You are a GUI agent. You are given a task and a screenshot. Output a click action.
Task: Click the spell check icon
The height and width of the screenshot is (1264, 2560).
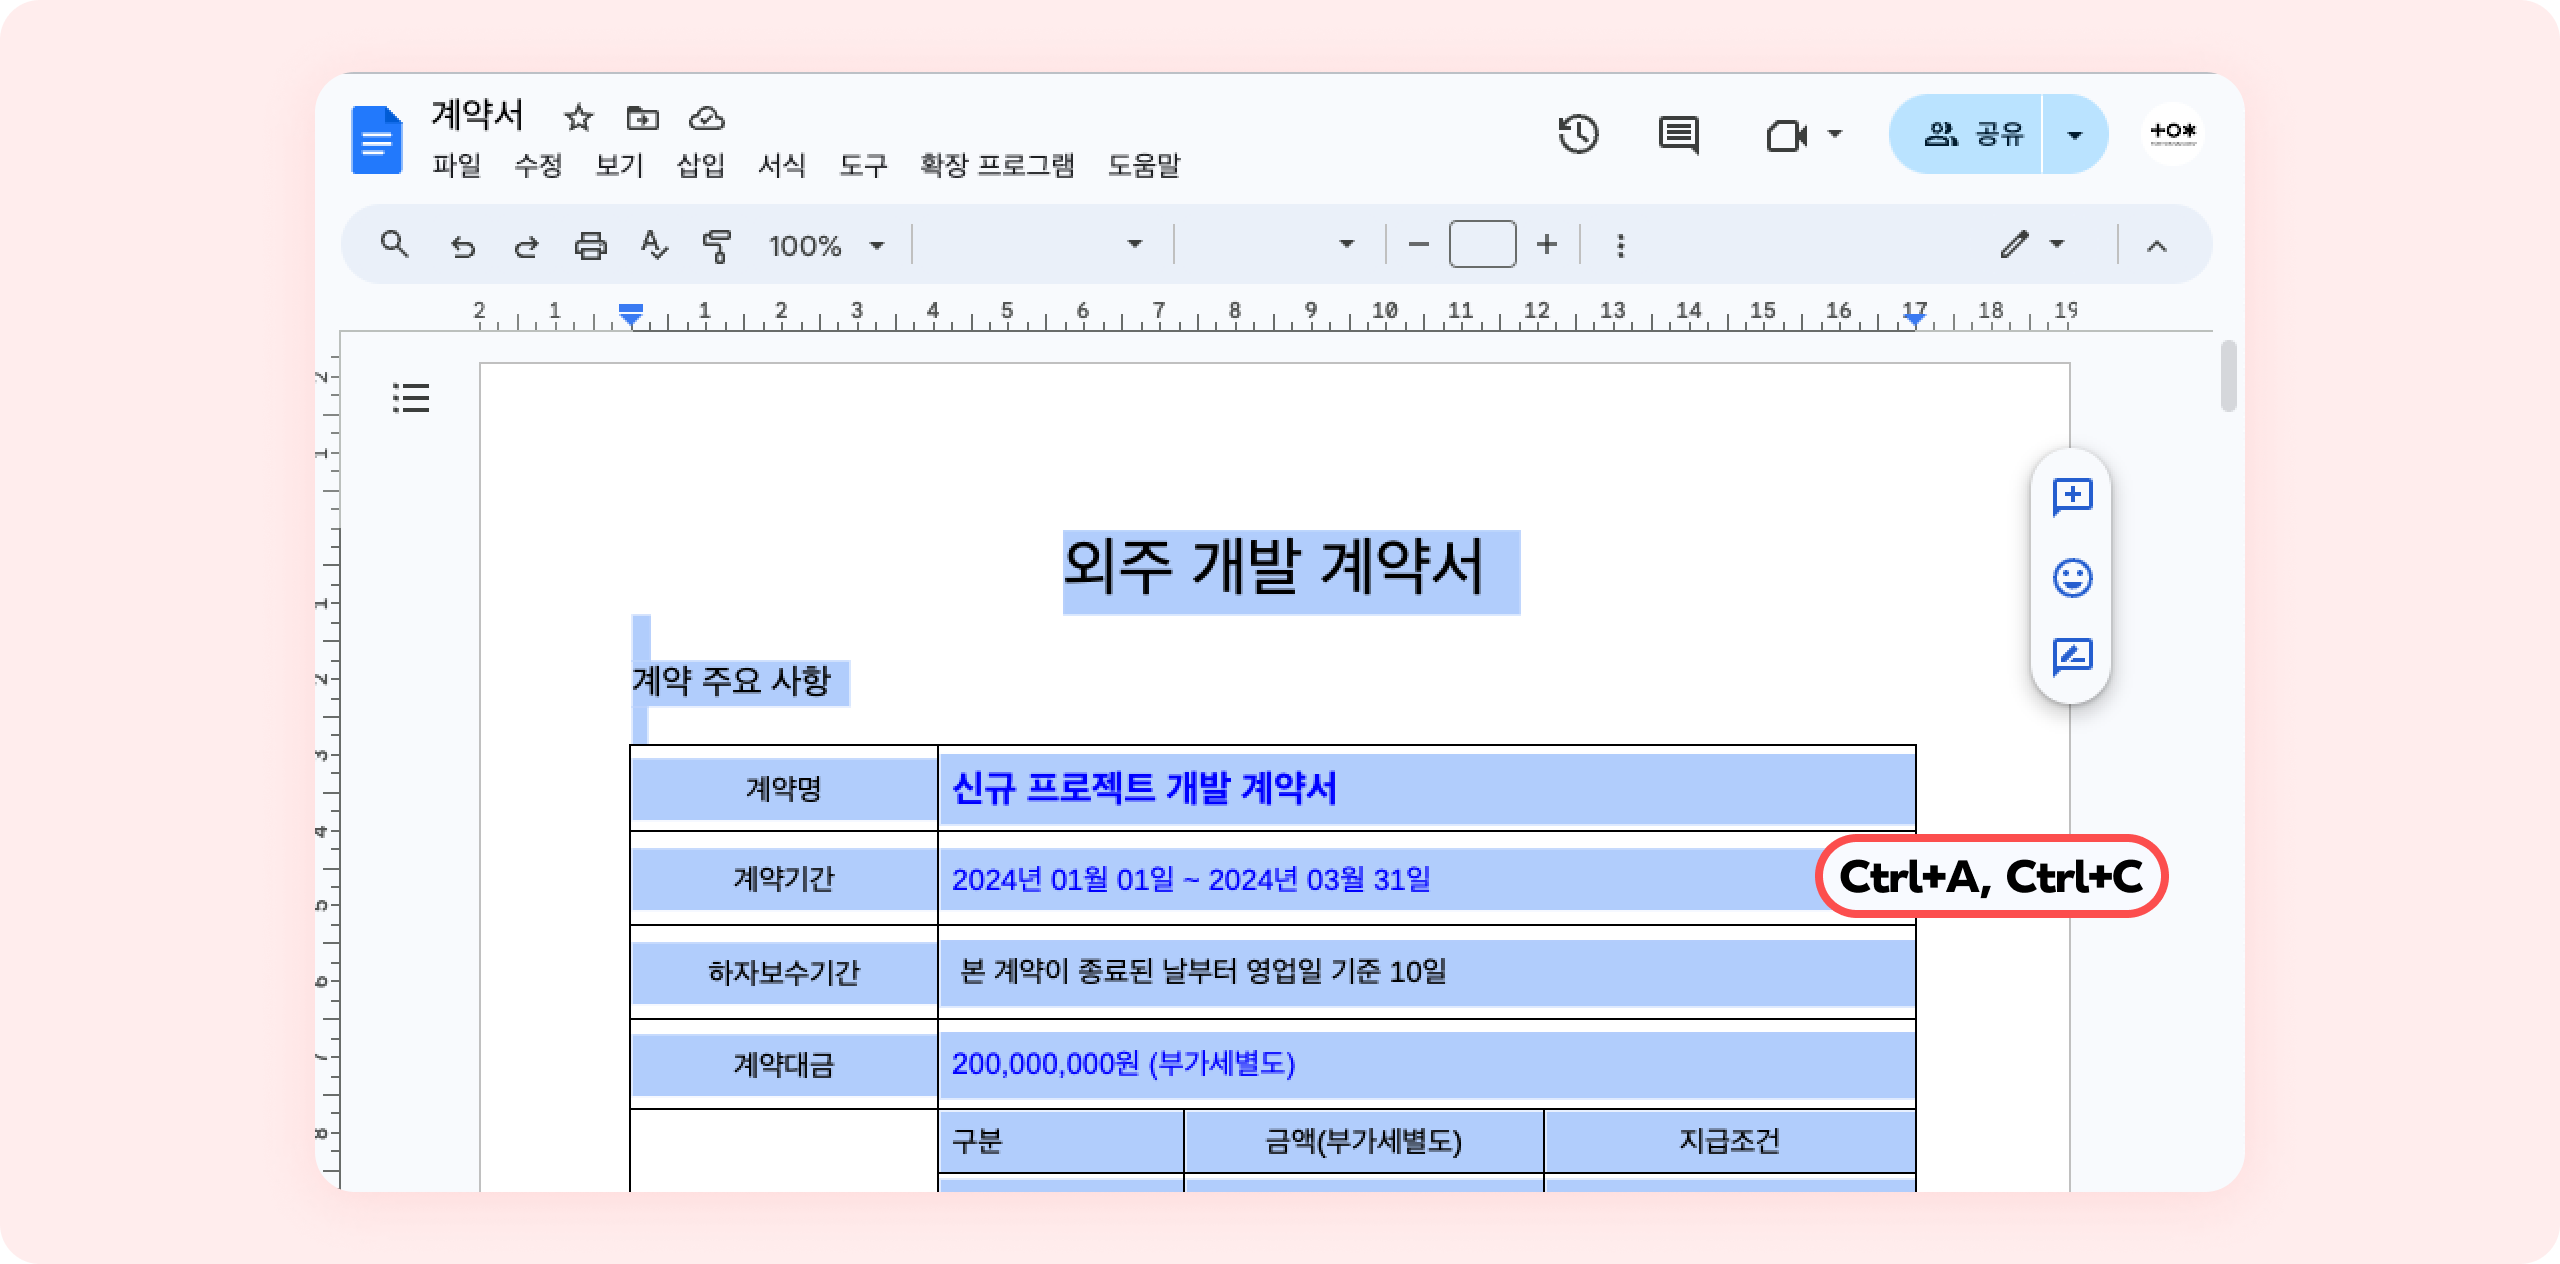pyautogui.click(x=653, y=245)
